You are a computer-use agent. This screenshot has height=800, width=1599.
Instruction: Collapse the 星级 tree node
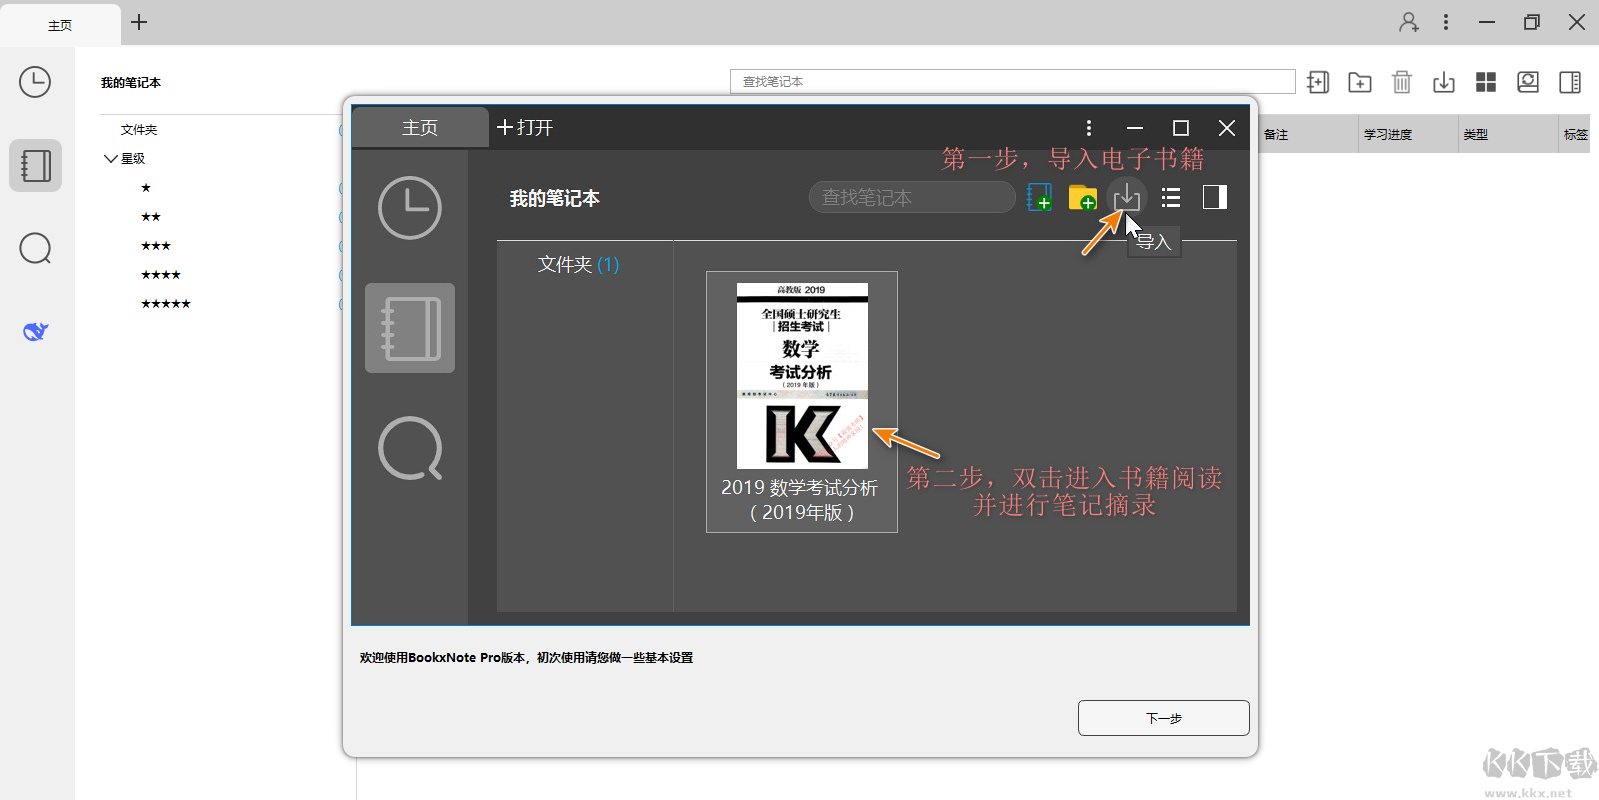coord(111,158)
